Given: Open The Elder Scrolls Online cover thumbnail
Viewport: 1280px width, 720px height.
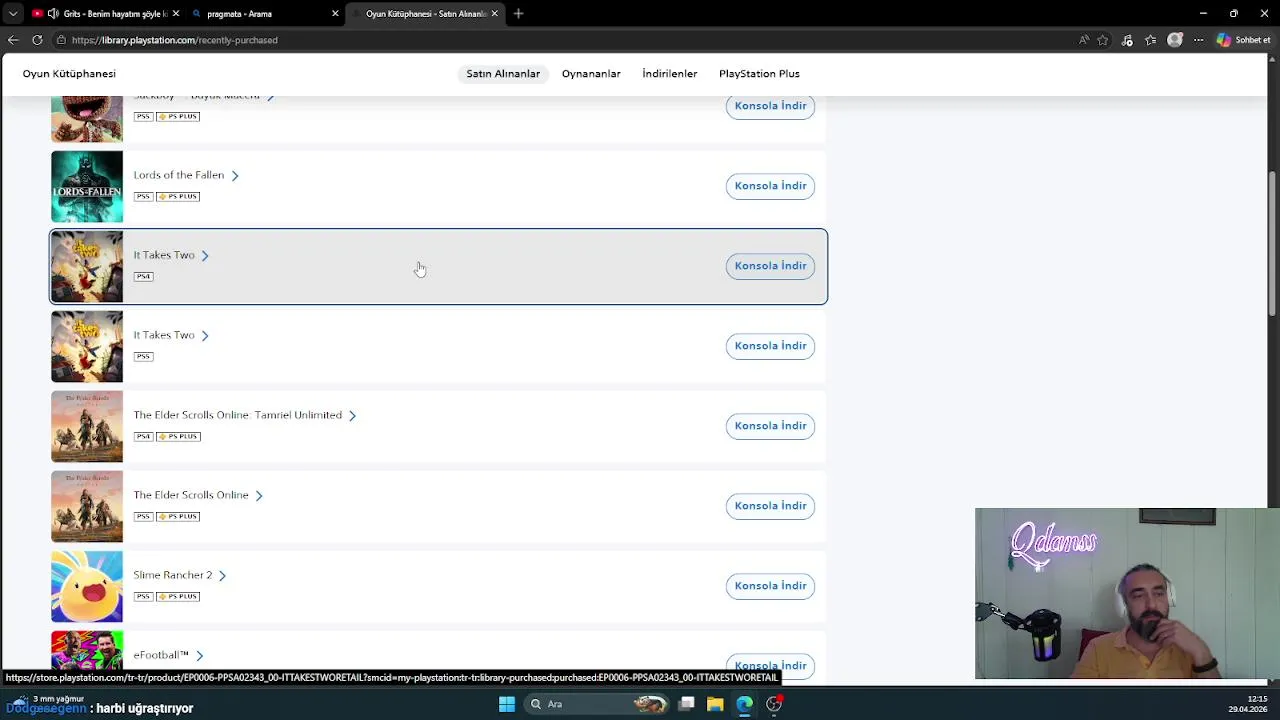Looking at the screenshot, I should tap(87, 507).
